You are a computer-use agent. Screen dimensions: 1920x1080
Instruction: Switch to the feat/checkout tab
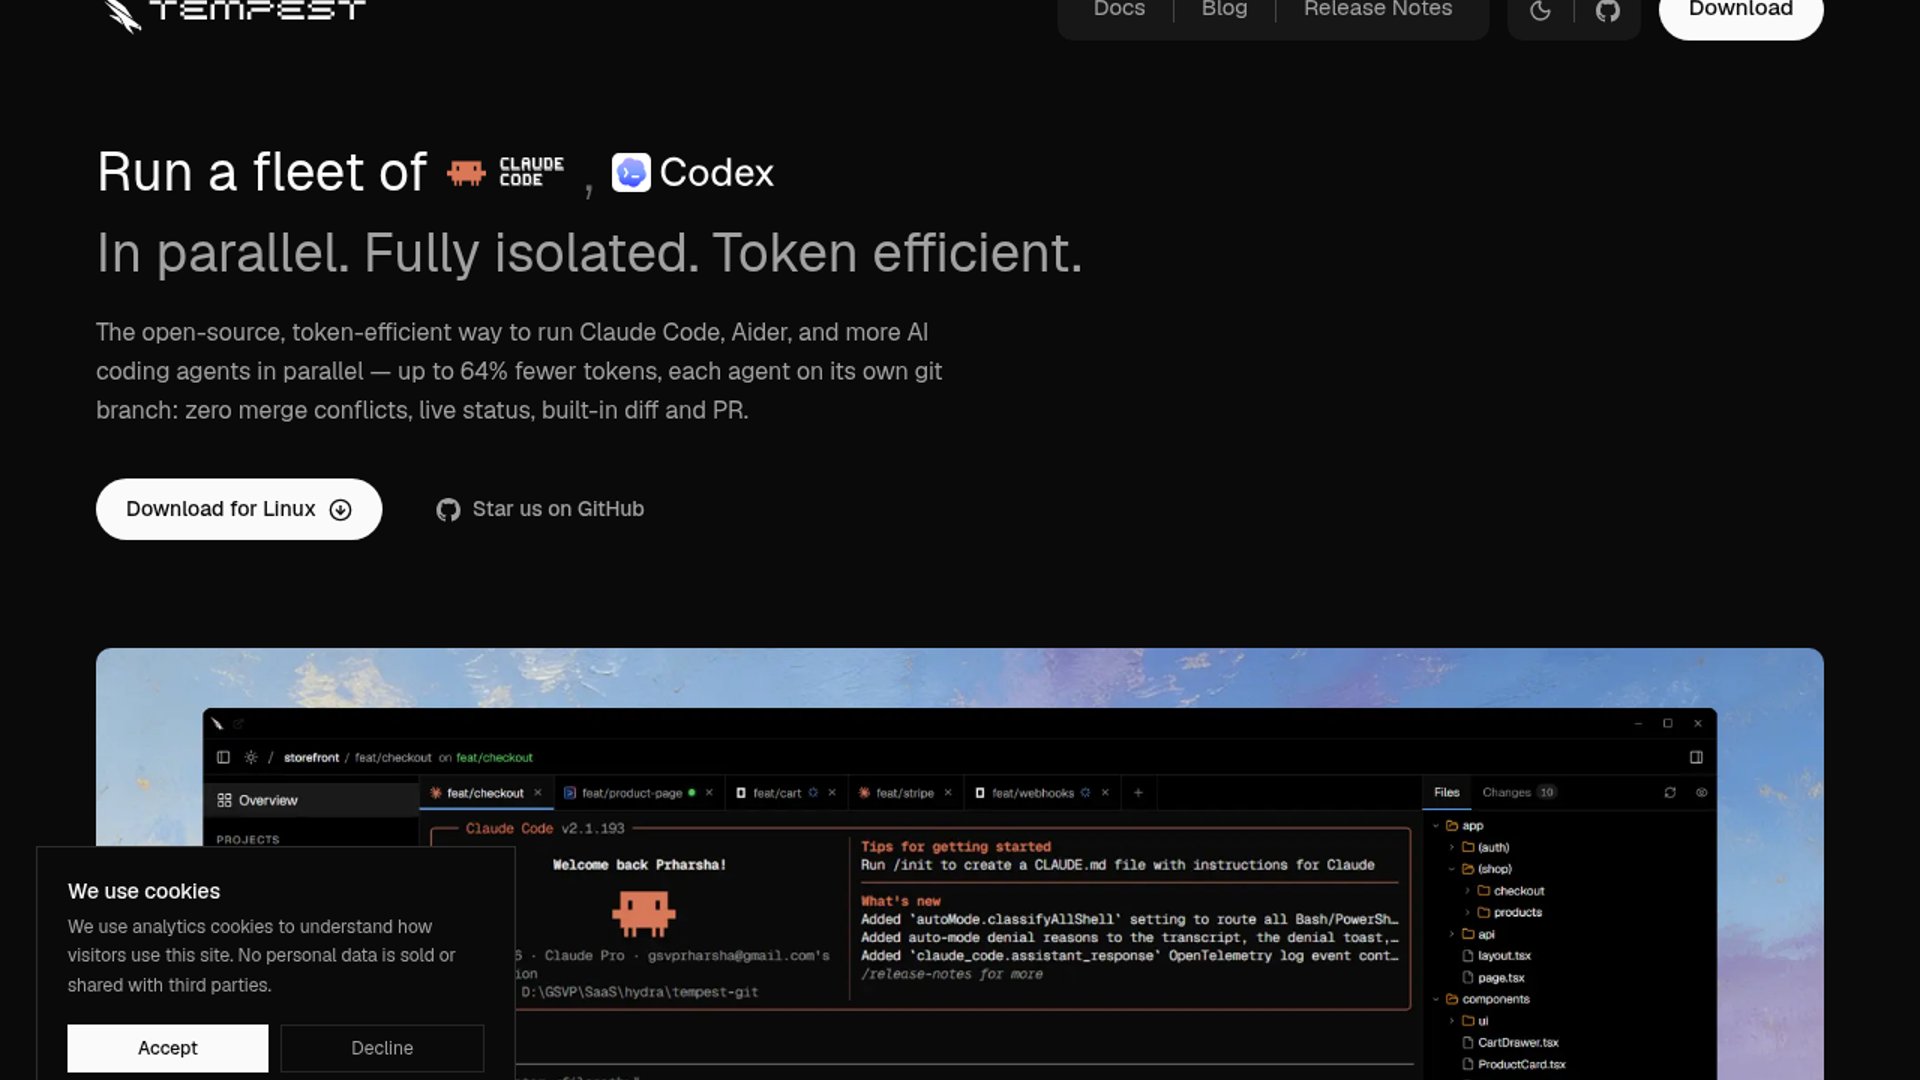pyautogui.click(x=484, y=793)
